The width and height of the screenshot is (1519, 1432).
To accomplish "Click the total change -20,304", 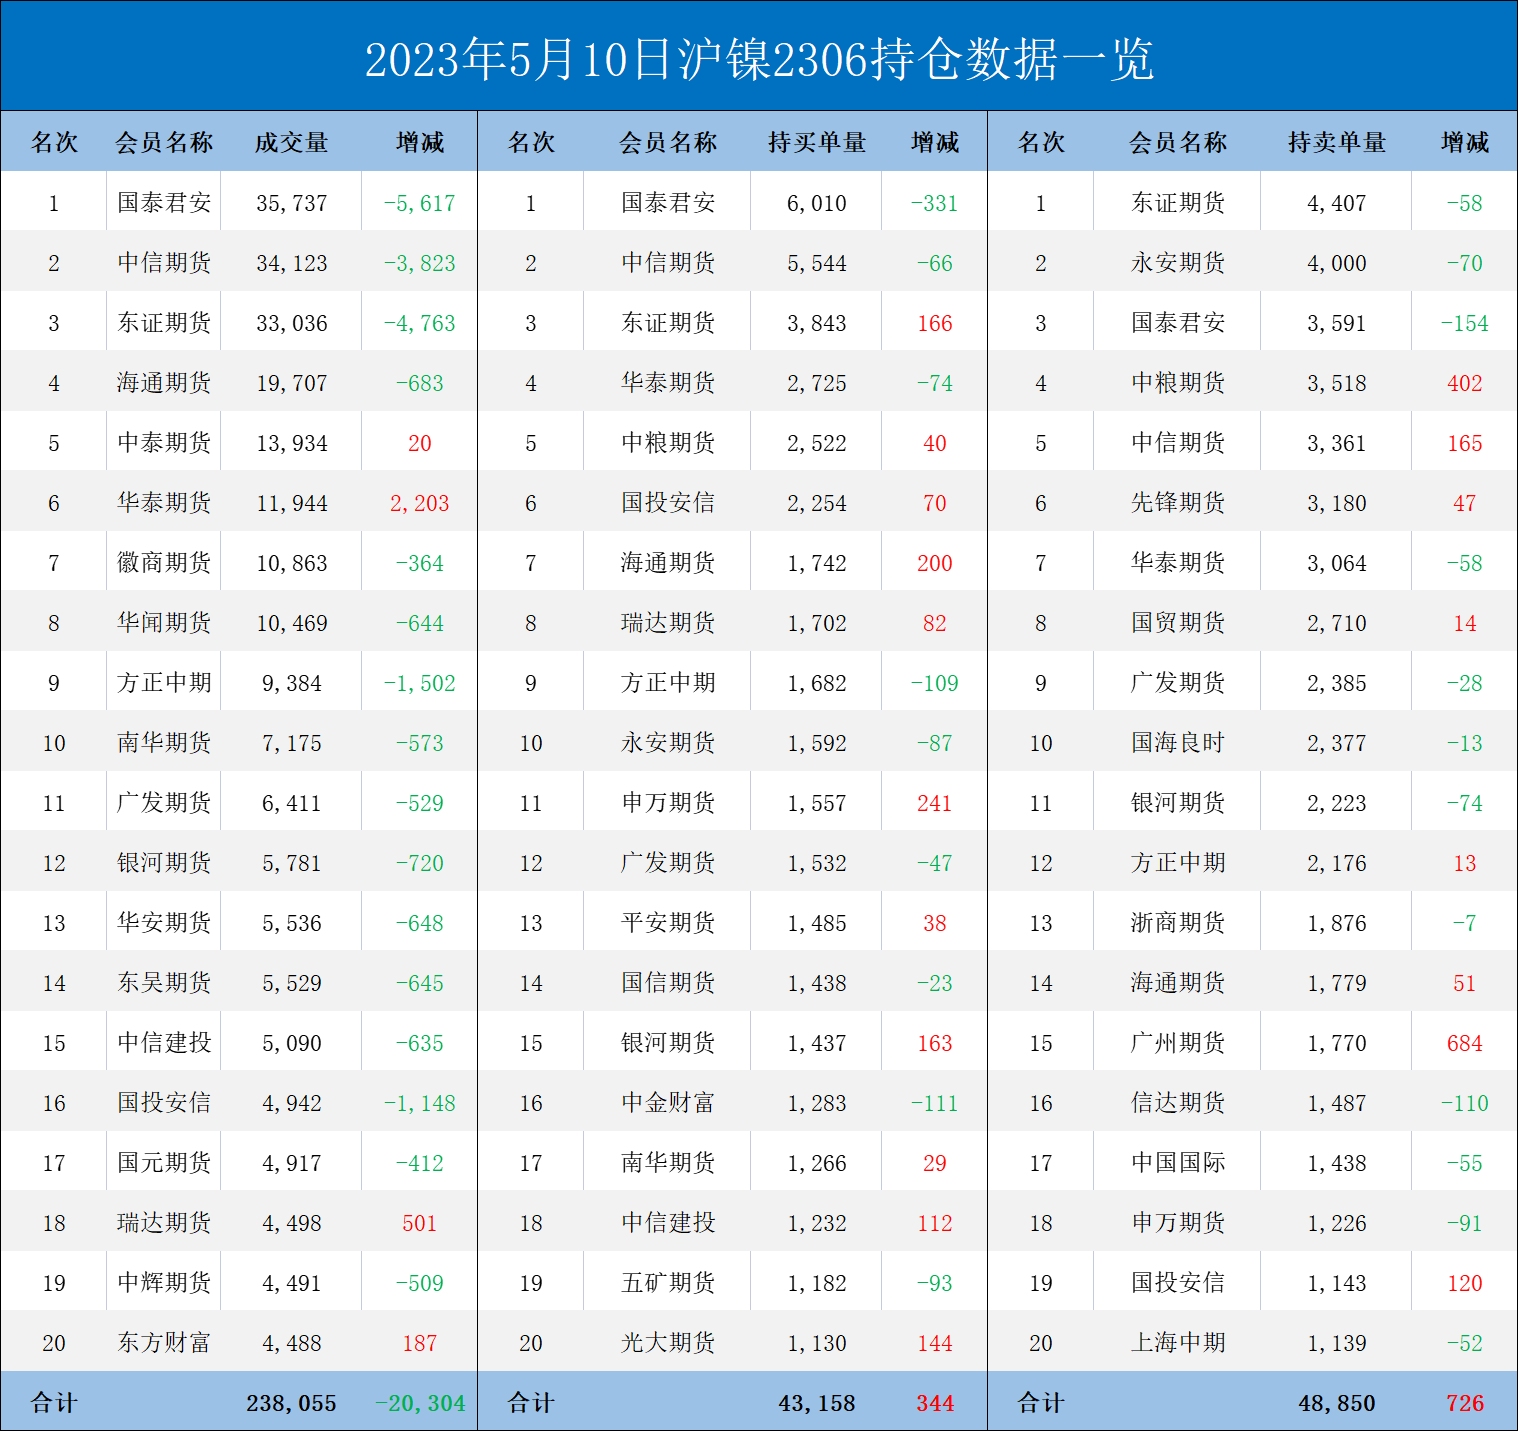I will 419,1403.
